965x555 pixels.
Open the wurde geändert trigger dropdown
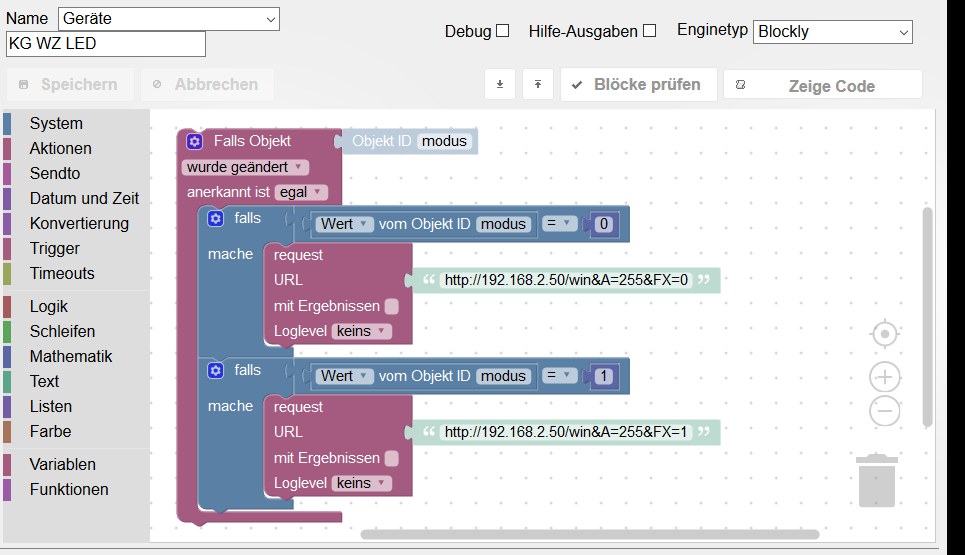coord(245,167)
